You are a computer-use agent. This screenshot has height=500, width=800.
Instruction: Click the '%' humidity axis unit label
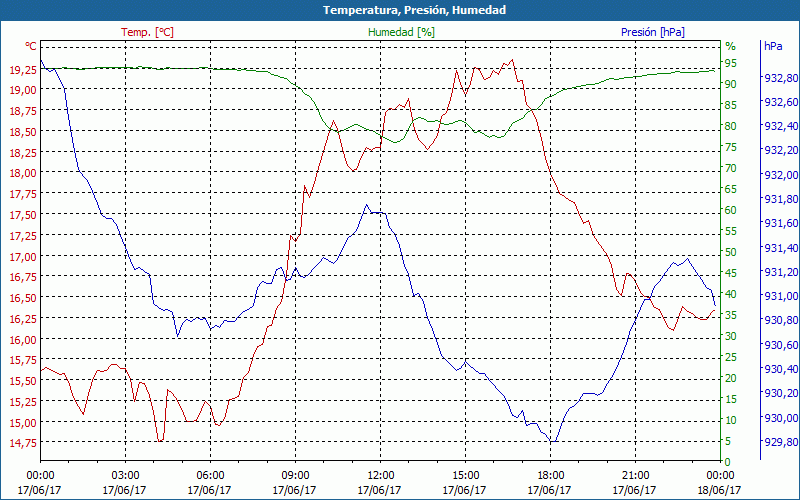pos(731,46)
